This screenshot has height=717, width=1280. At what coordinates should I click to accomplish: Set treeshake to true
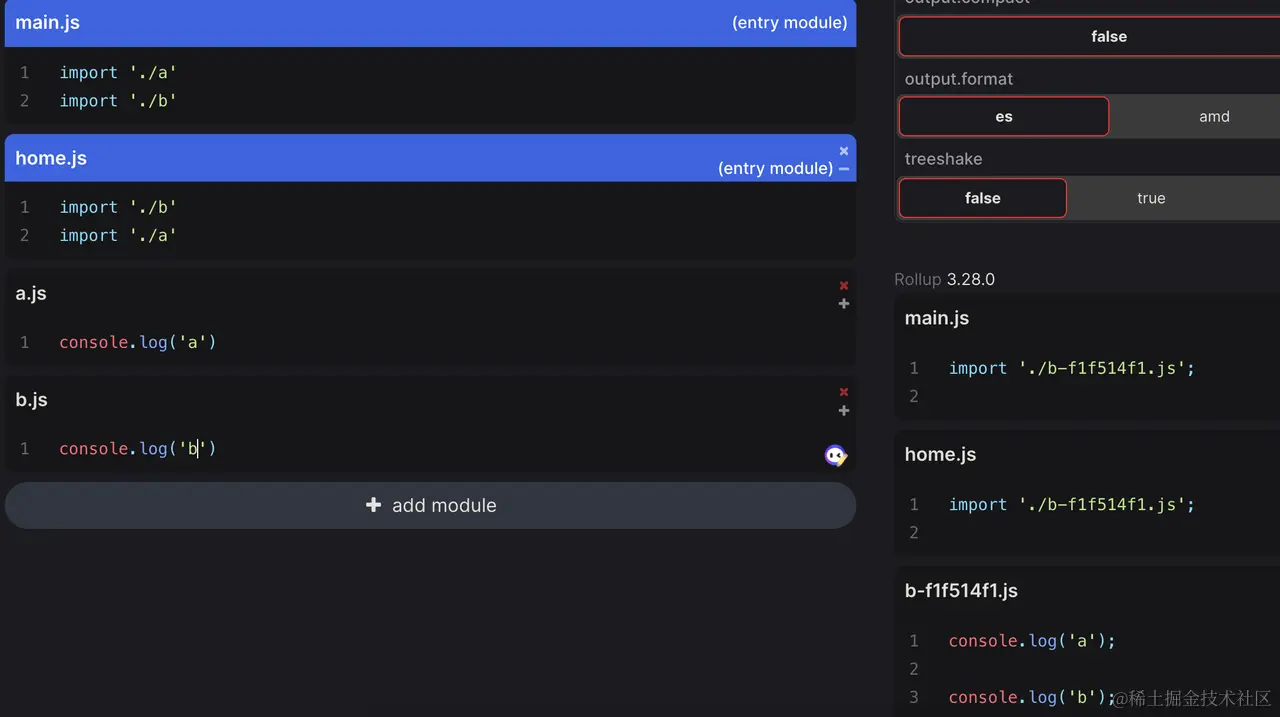tap(1151, 198)
